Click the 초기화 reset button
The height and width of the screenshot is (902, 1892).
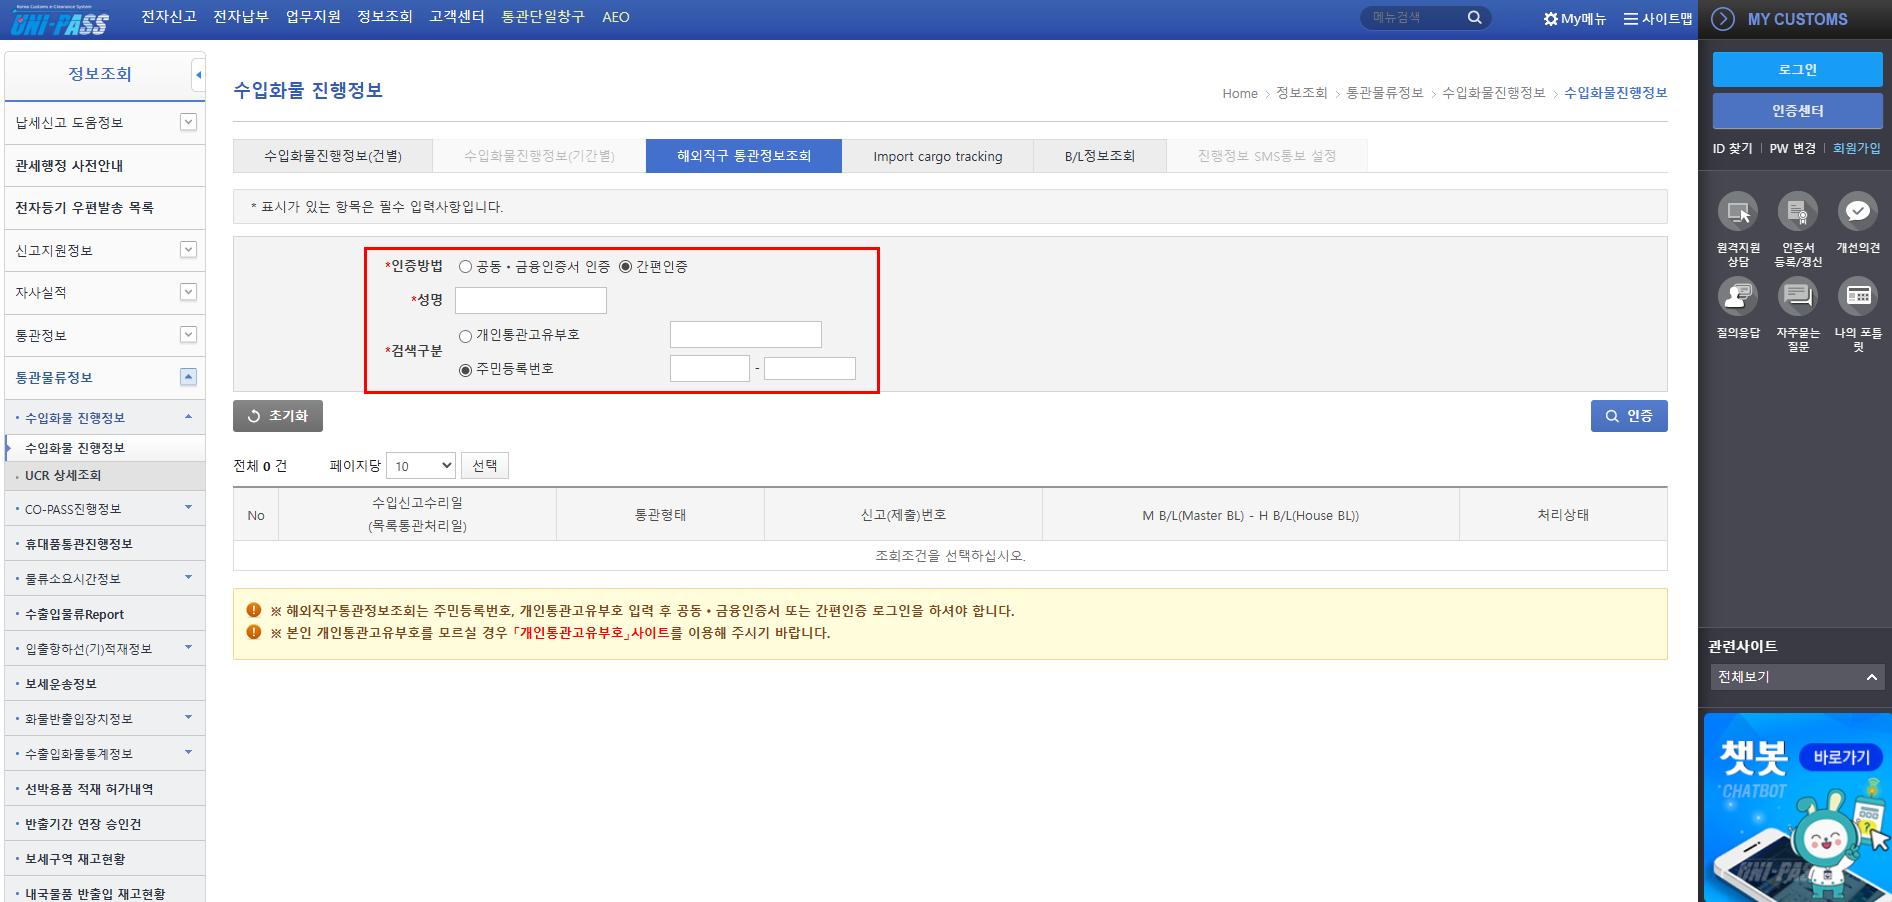(x=278, y=416)
